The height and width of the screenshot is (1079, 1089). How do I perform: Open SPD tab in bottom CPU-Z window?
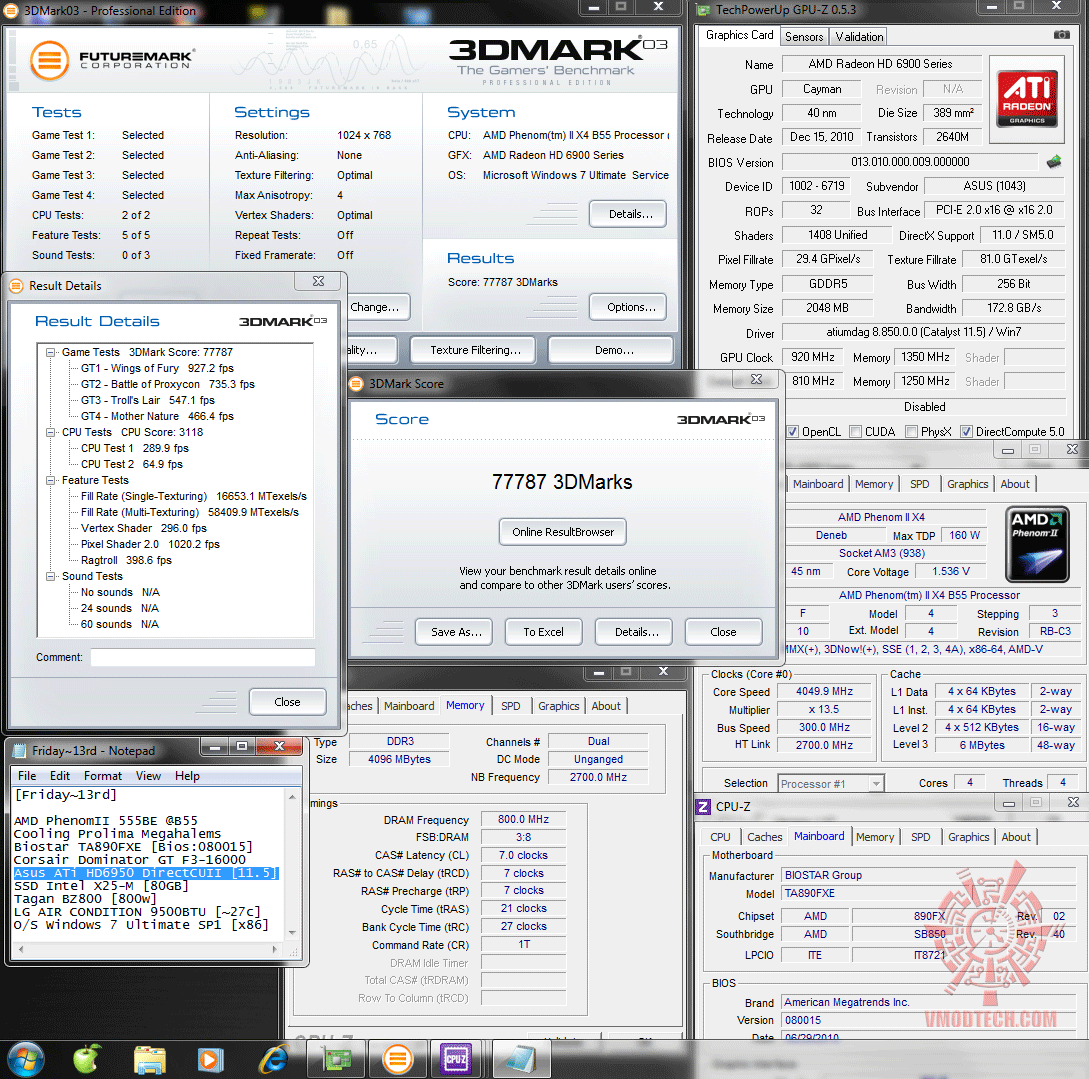point(920,837)
